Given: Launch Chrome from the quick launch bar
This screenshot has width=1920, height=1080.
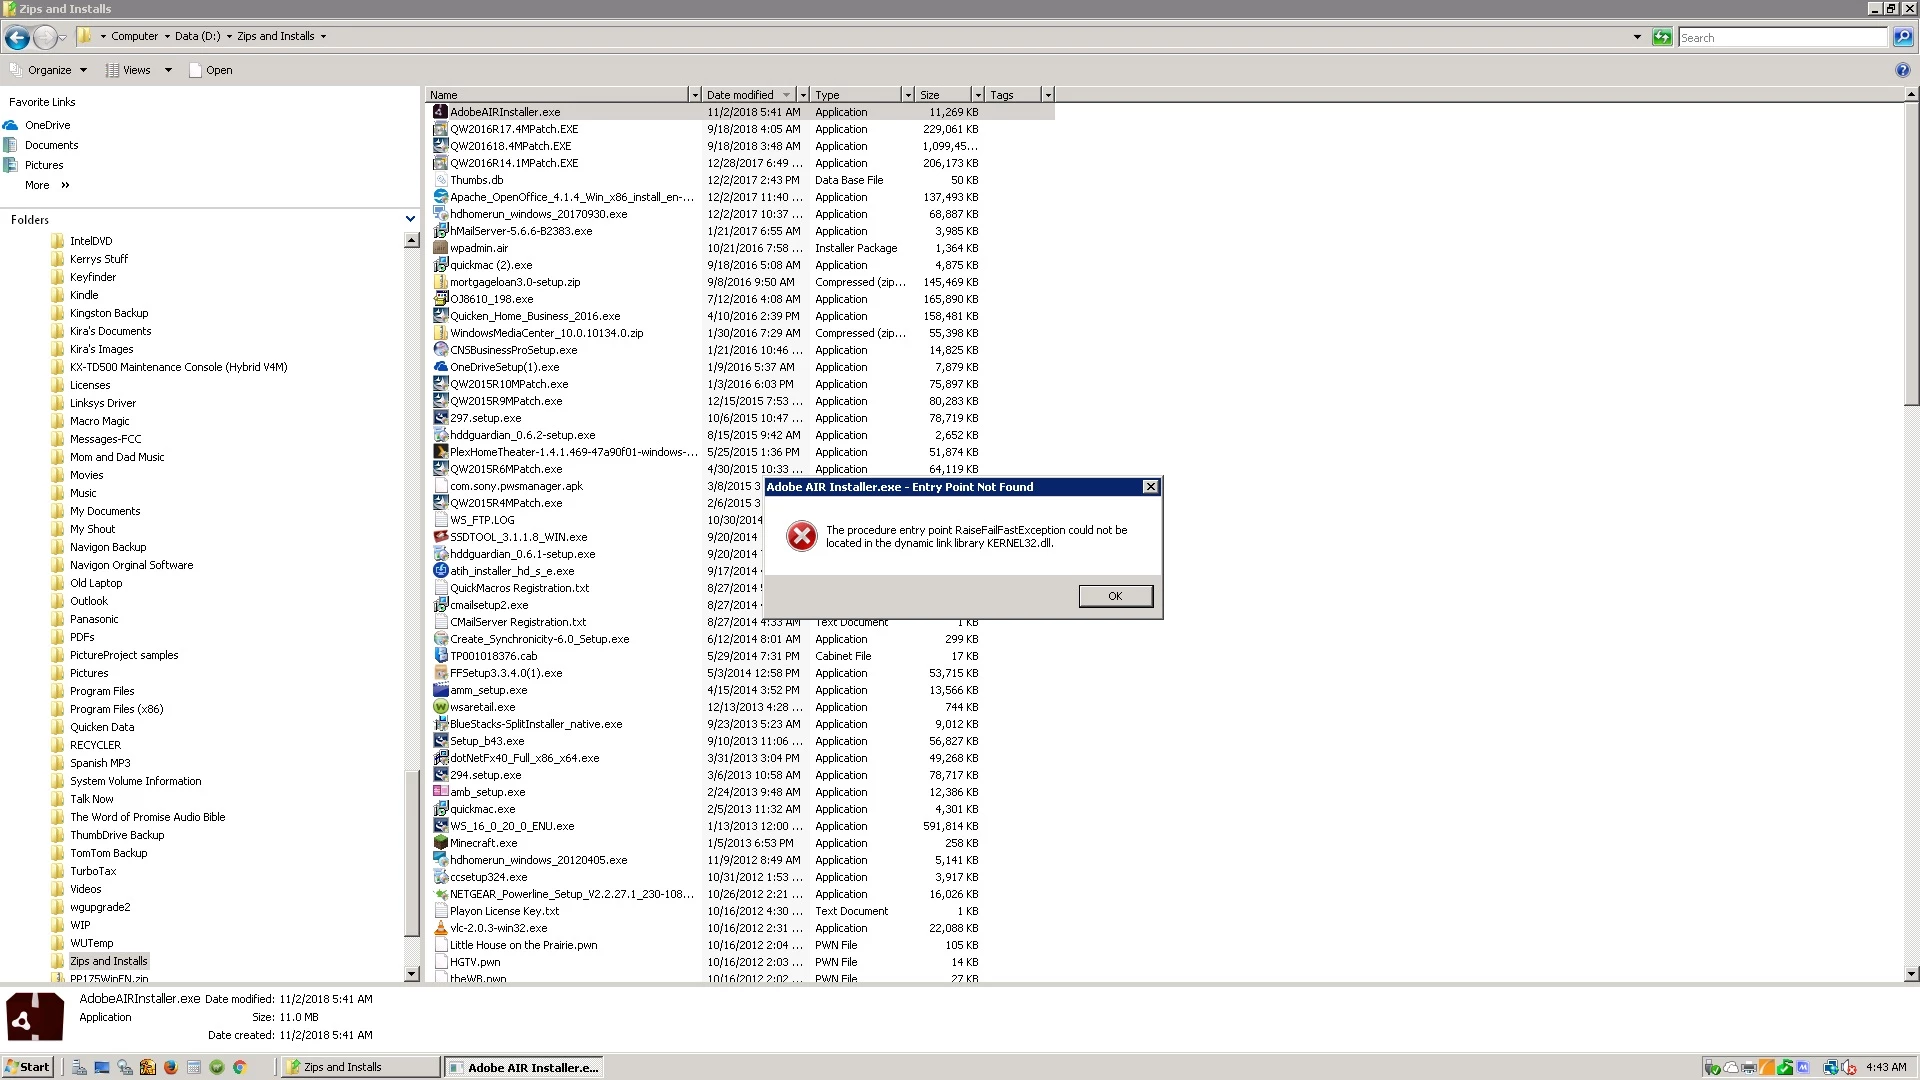Looking at the screenshot, I should [x=240, y=1067].
